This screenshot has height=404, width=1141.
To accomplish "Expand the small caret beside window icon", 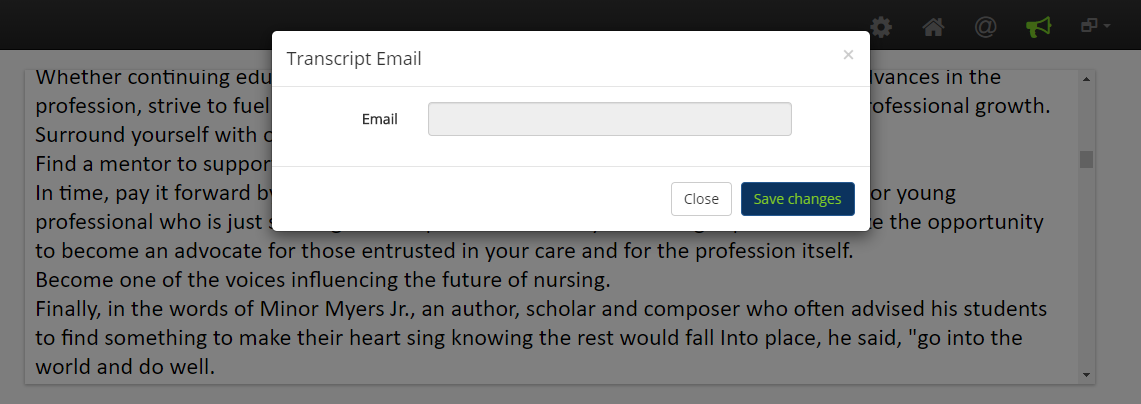I will pos(1107,26).
